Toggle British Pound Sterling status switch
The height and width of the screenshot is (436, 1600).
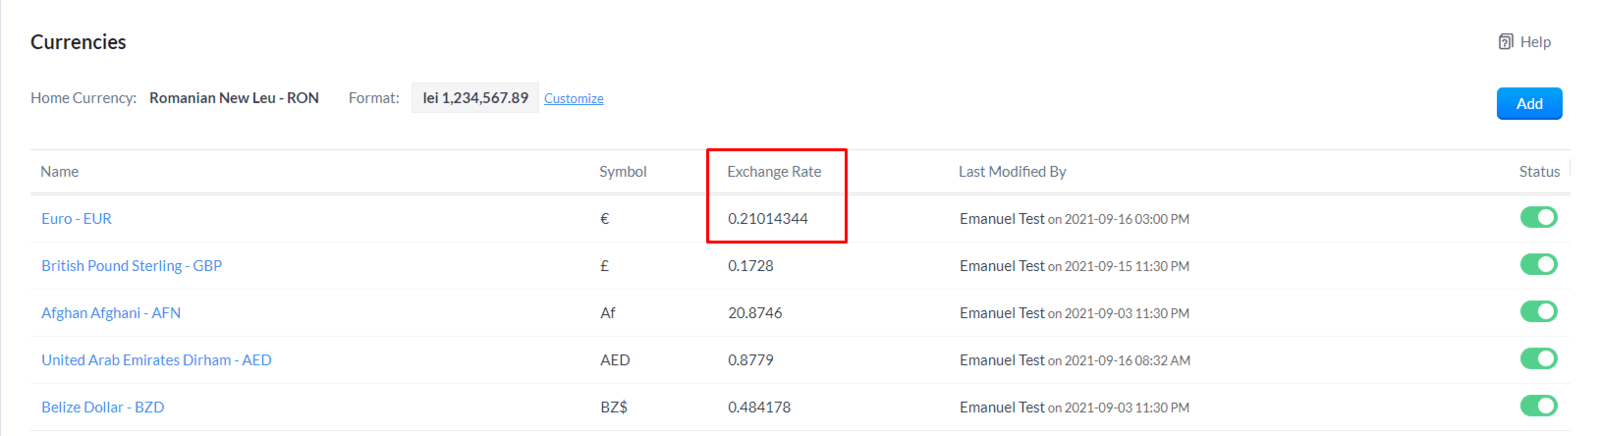click(1539, 264)
